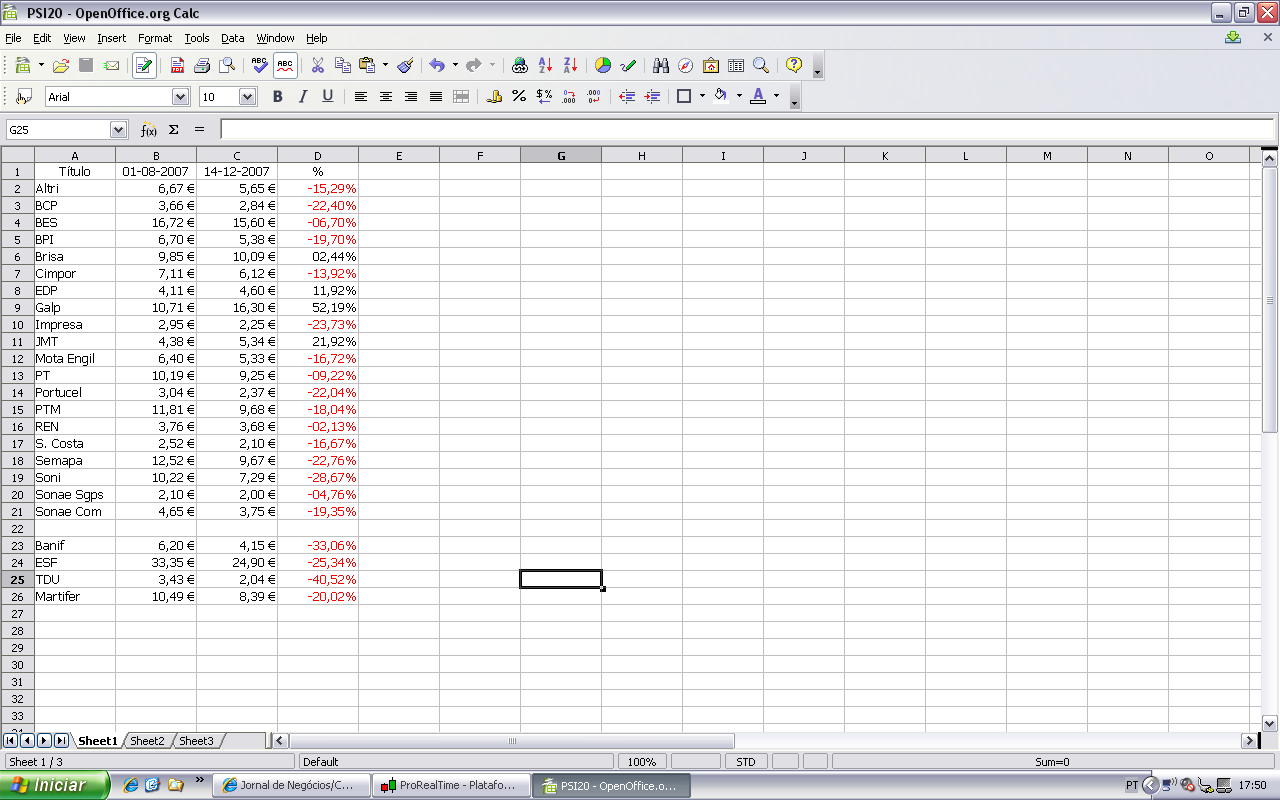Toggle Edit File mode
This screenshot has height=800, width=1280.
(144, 66)
